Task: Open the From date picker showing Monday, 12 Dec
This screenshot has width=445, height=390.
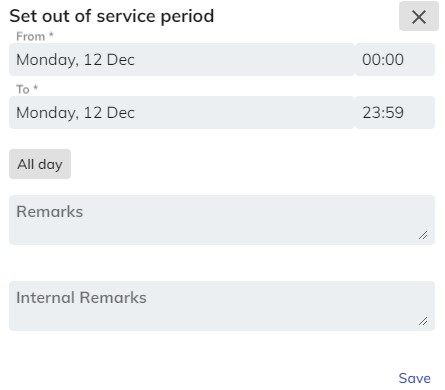Action: point(182,59)
